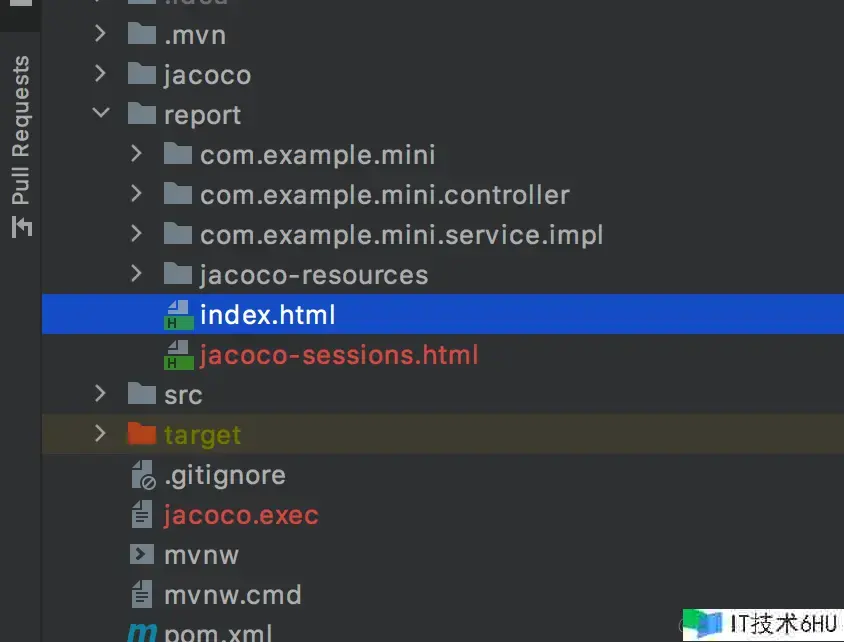The height and width of the screenshot is (642, 844).
Task: Expand the jacoco folder arrow
Action: click(x=100, y=75)
